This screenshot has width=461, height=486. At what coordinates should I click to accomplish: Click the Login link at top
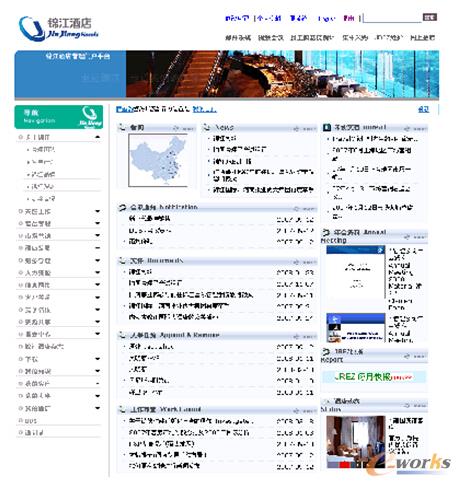click(x=326, y=18)
